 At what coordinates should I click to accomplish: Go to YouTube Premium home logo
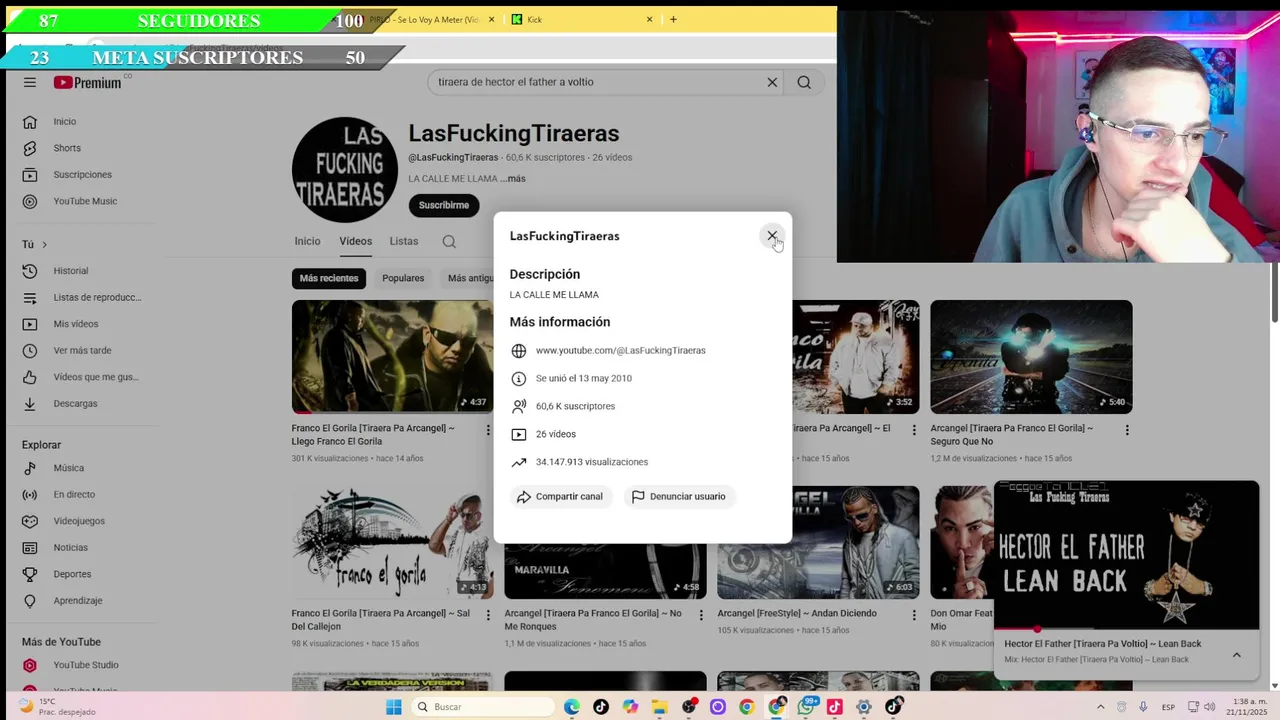[x=88, y=83]
